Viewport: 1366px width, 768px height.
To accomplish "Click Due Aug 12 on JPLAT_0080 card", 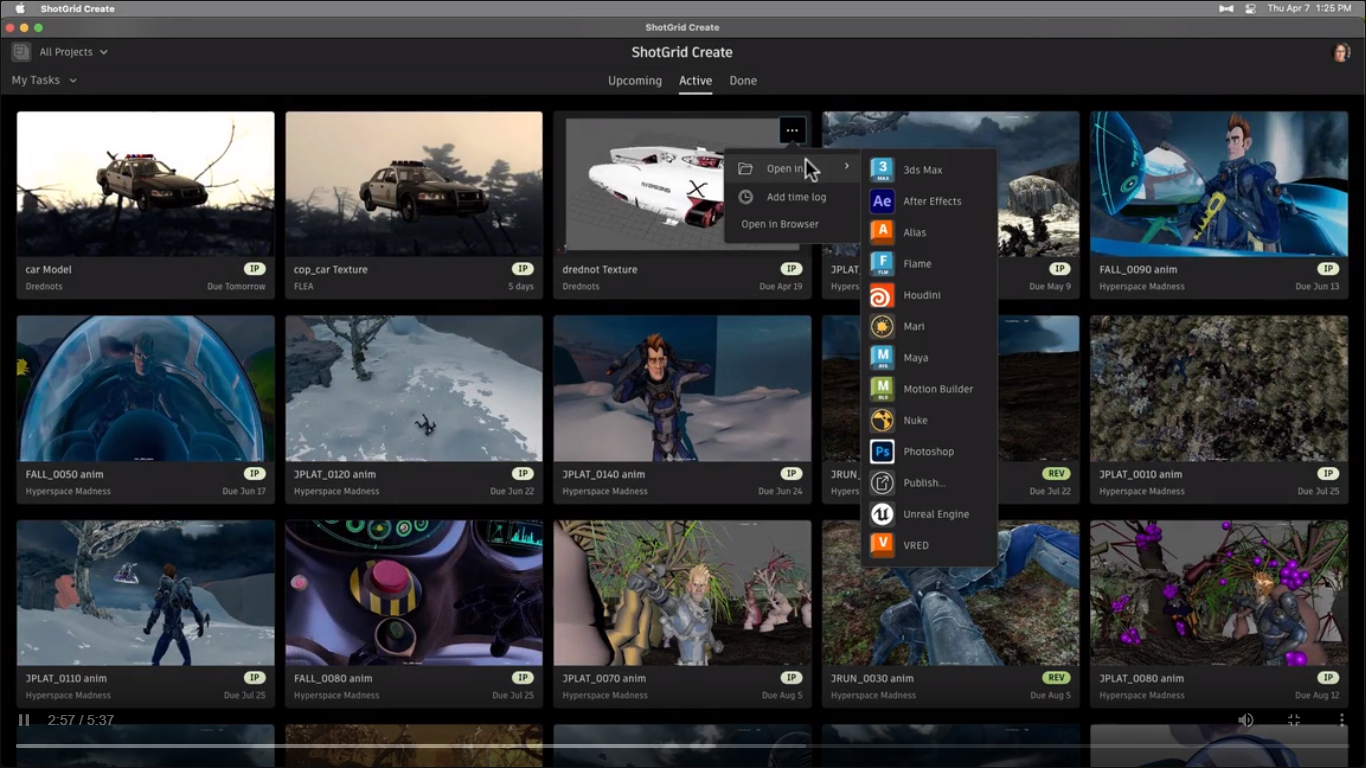I will pos(1316,695).
